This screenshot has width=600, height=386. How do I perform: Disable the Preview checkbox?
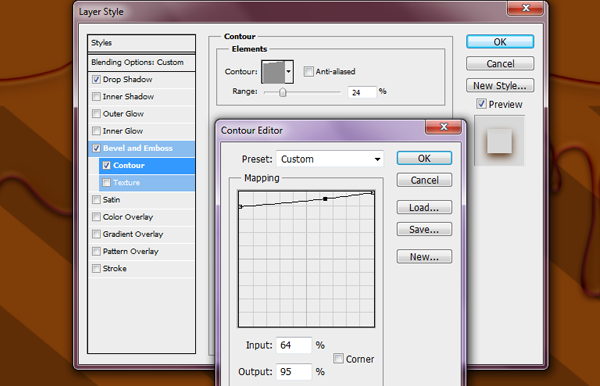pos(481,104)
